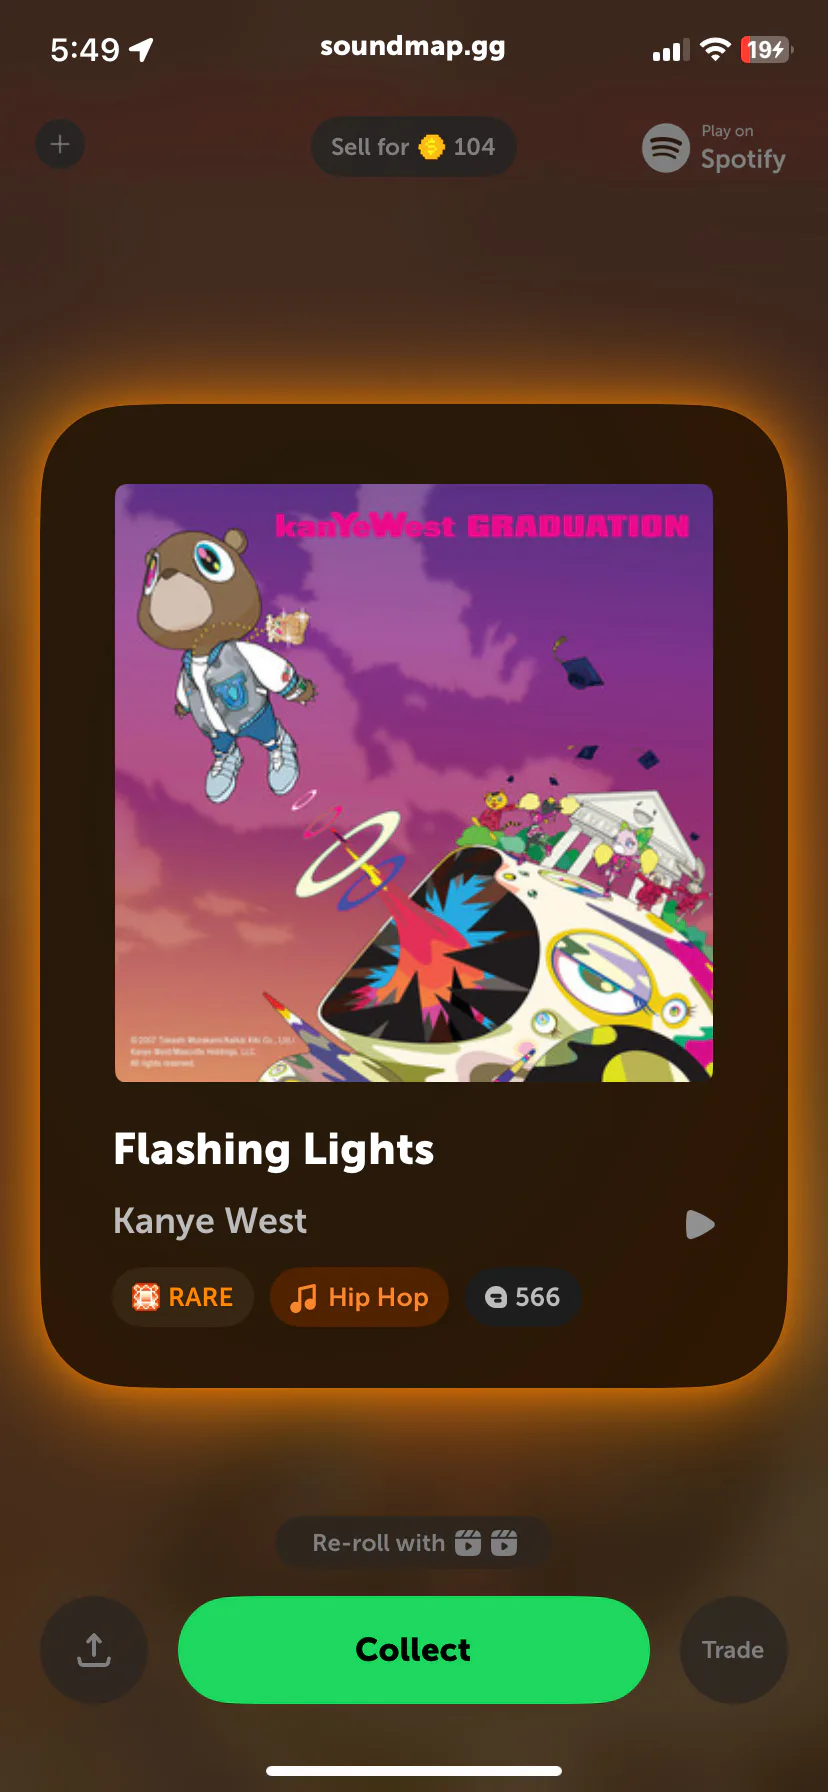
Task: Tap the soundmap.gg address at top
Action: 413,47
